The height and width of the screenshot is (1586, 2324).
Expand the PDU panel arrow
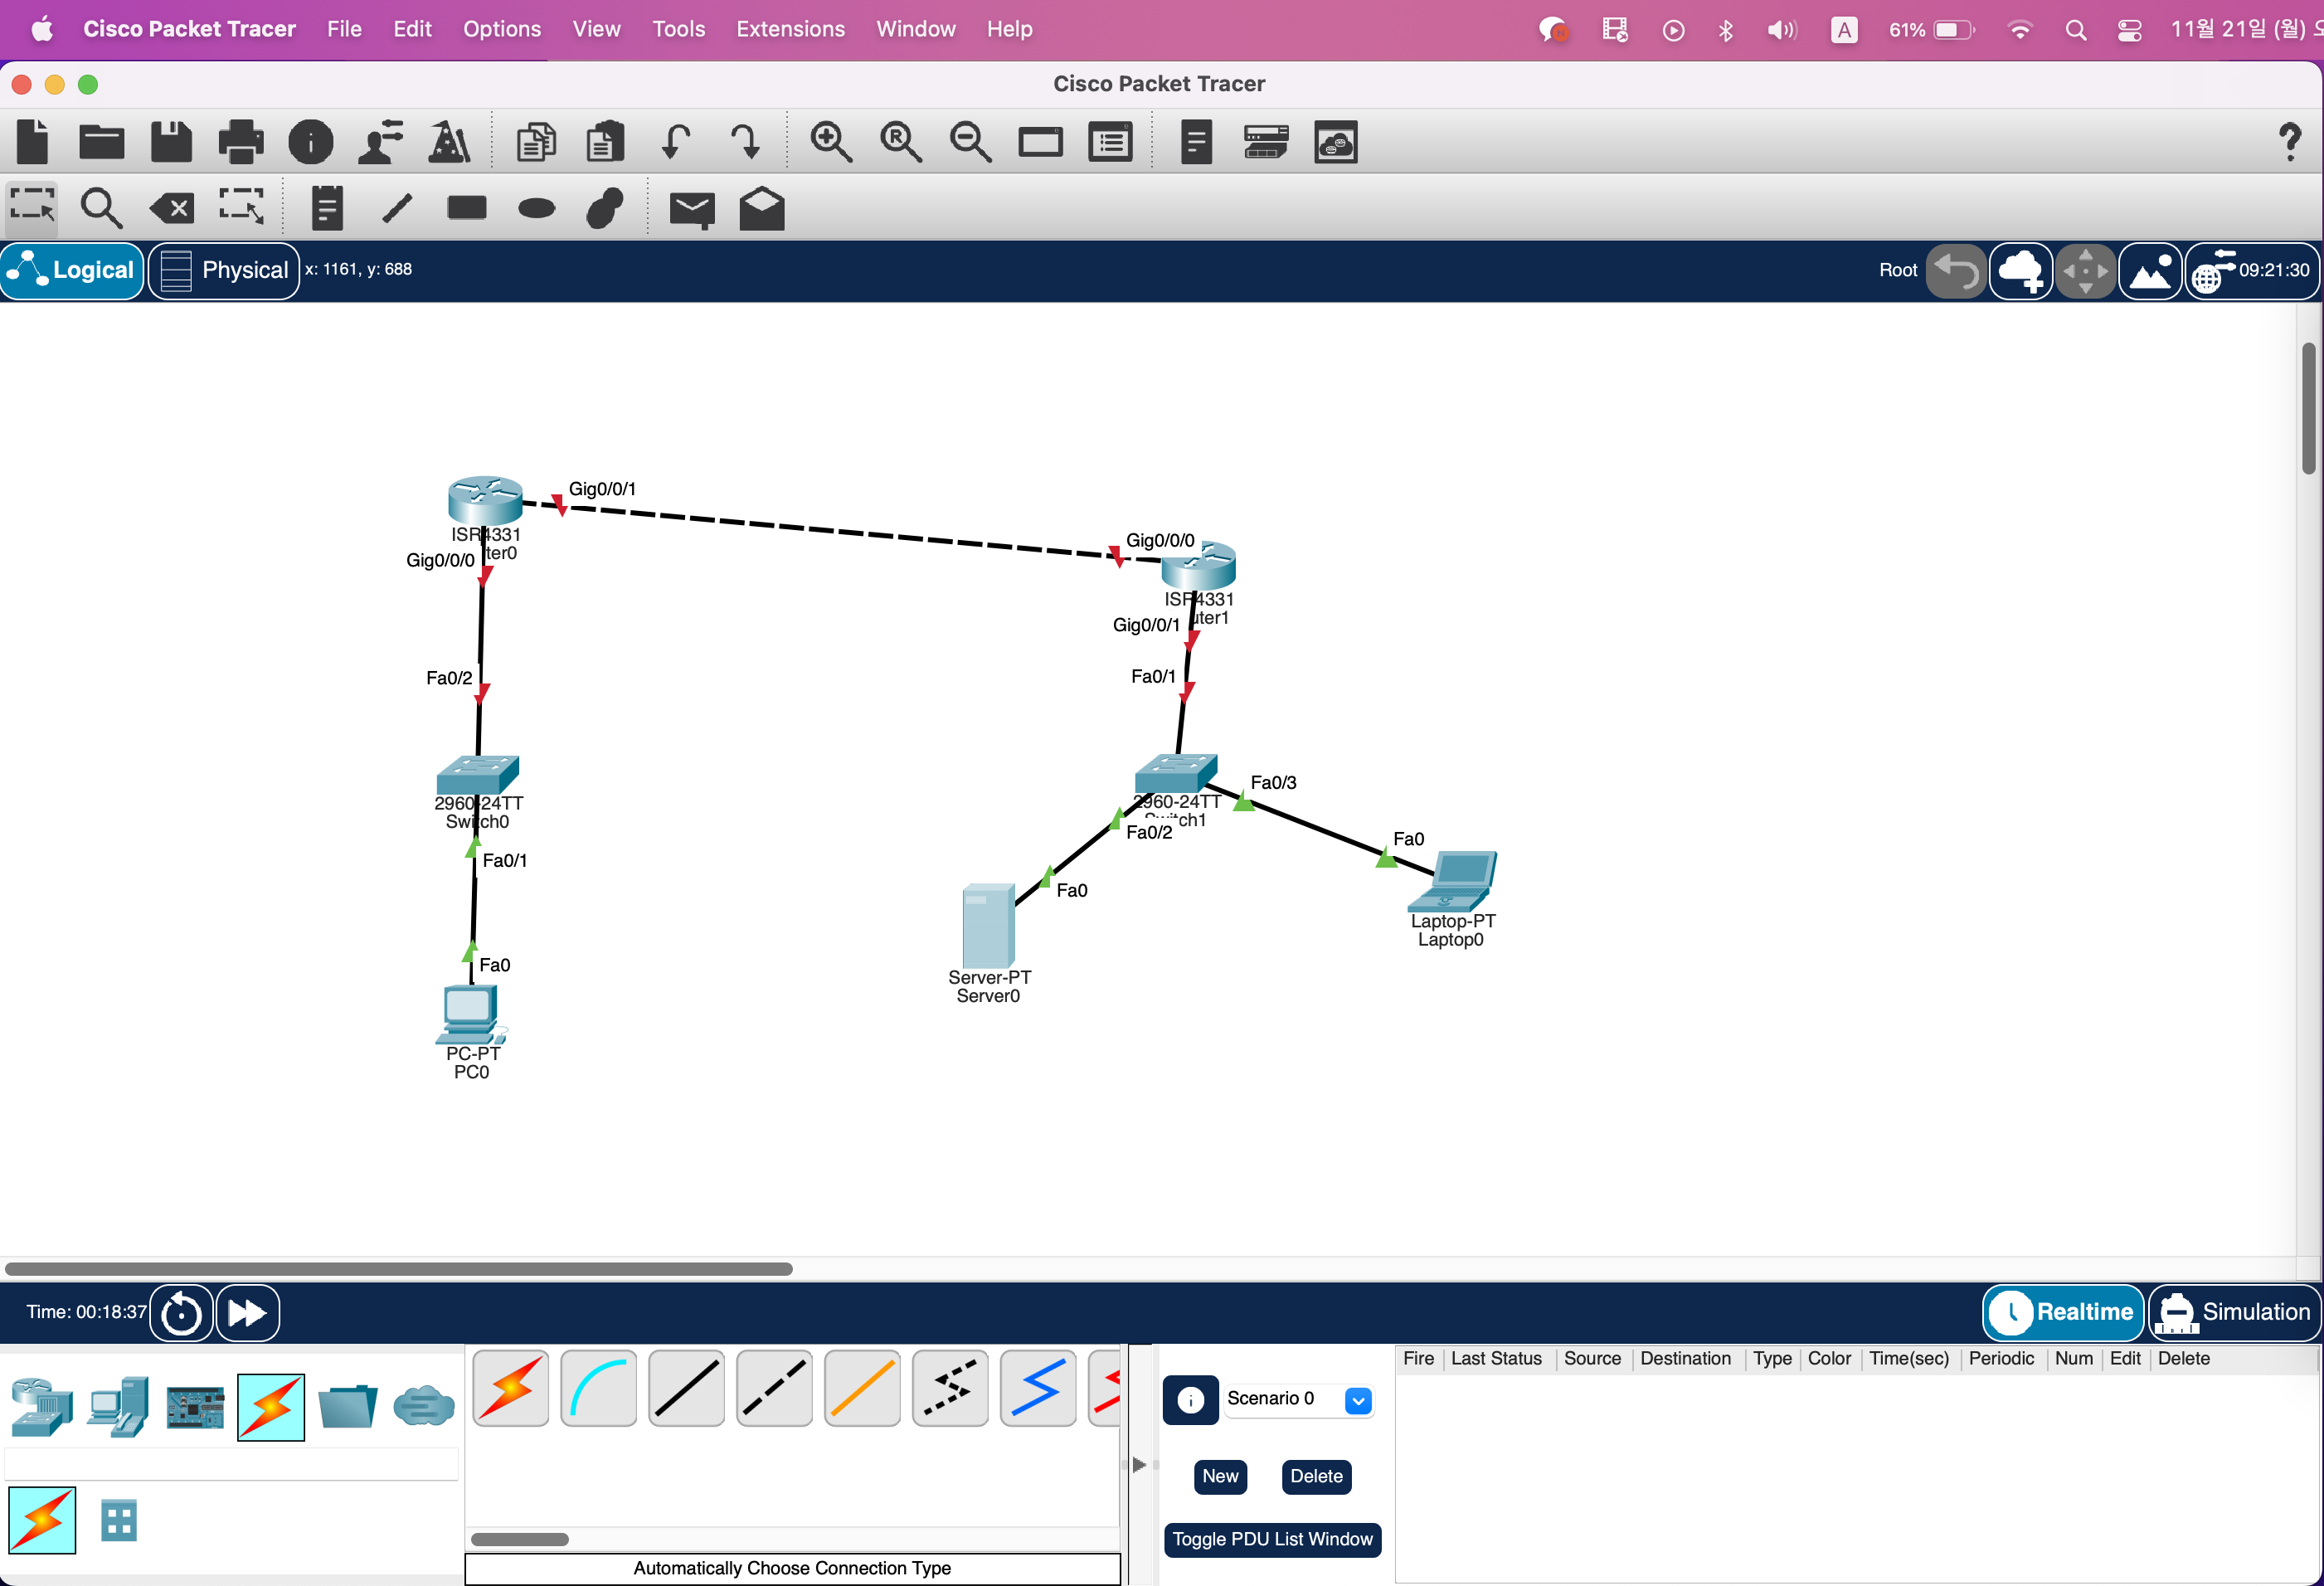(x=1139, y=1464)
